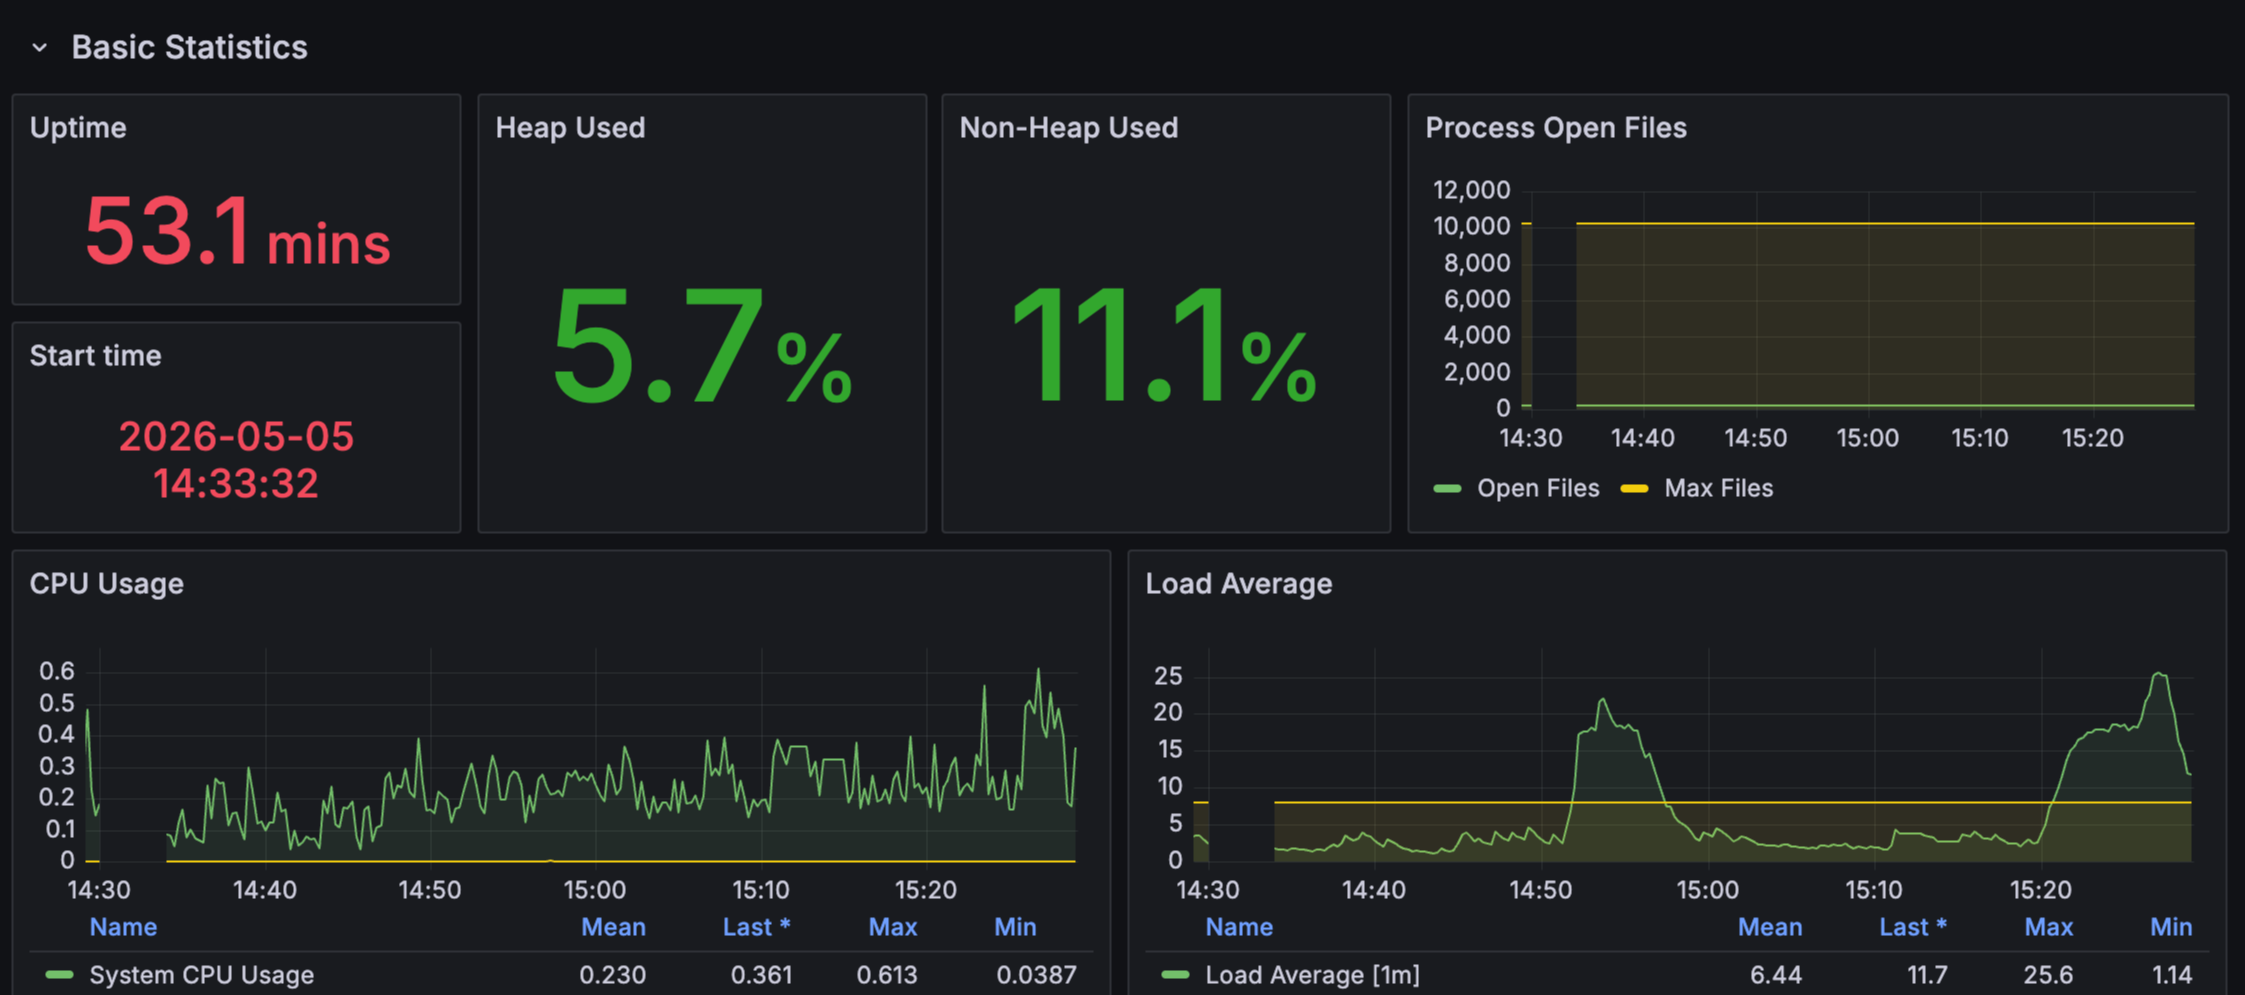Screen dimensions: 2245x995
Task: Click the Load Average [1m] color swatch
Action: point(1175,974)
